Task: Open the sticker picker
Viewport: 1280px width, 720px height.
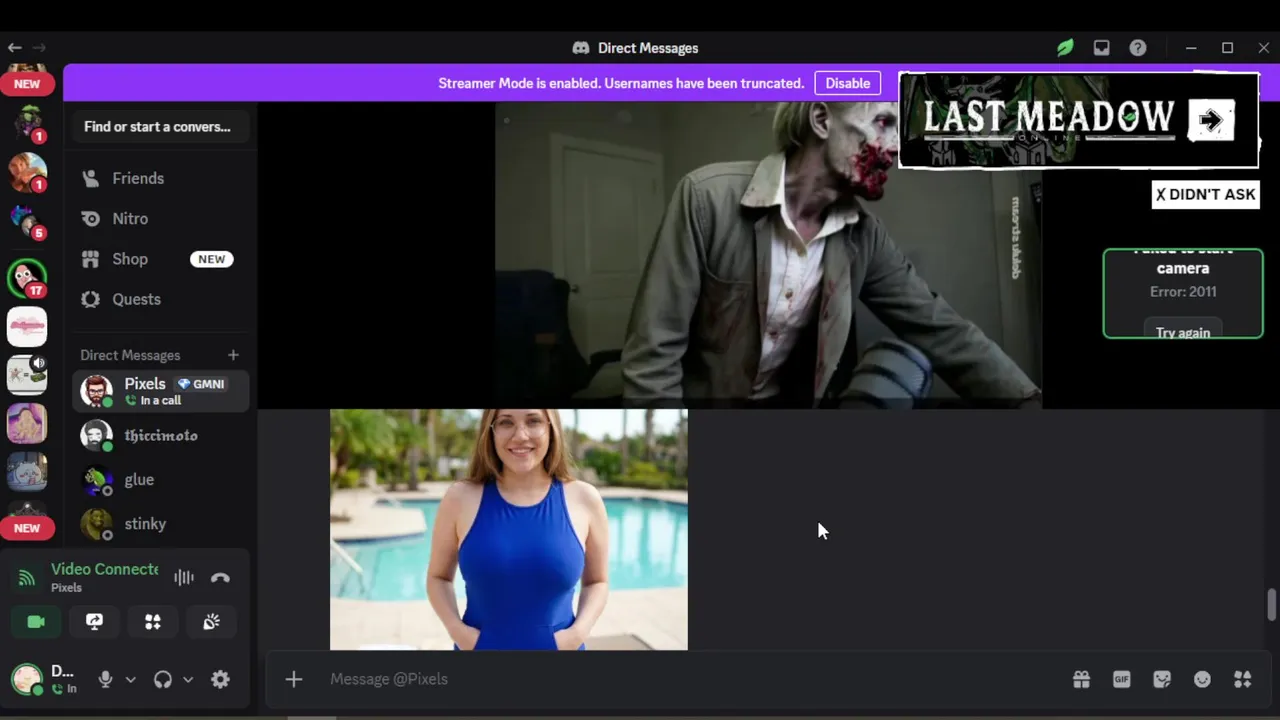Action: pos(1162,679)
